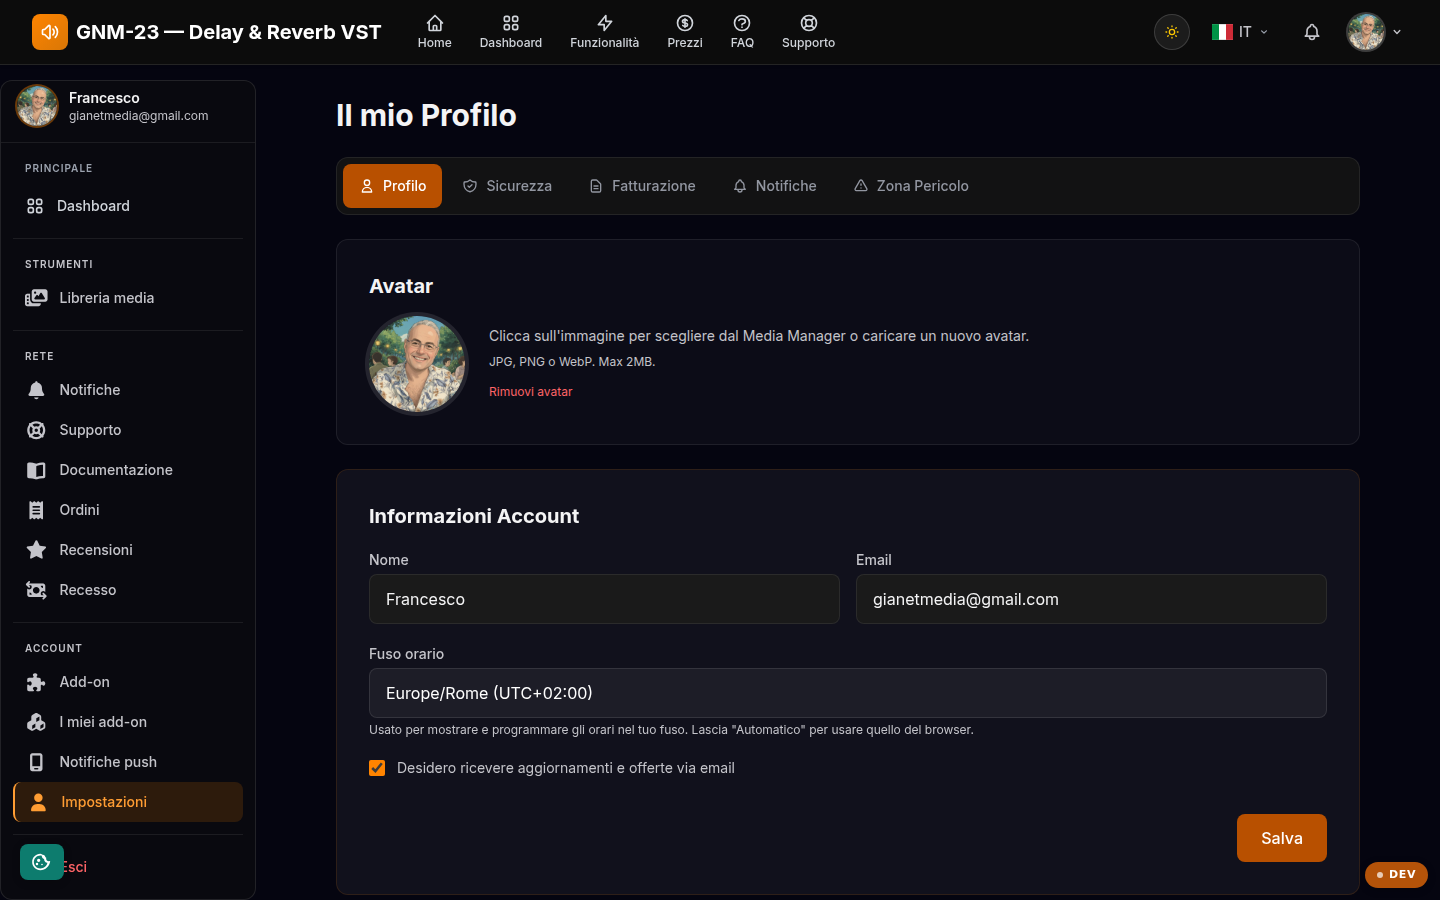Open the FAQ page
The width and height of the screenshot is (1440, 900).
point(742,32)
